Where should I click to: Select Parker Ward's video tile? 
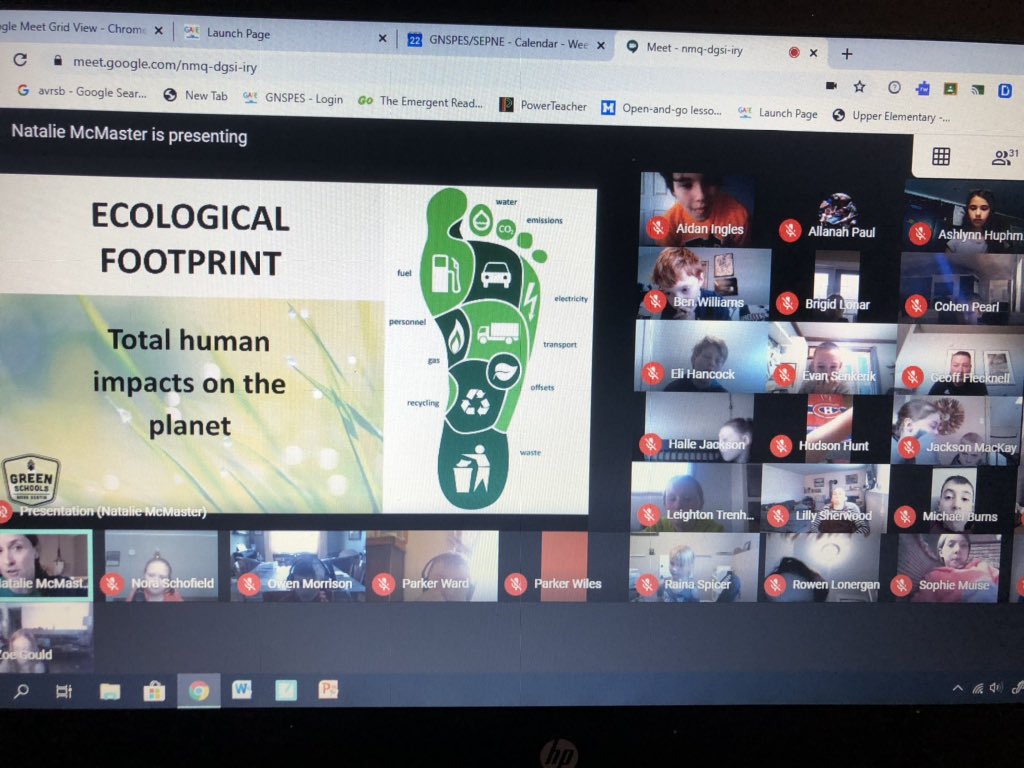(433, 566)
